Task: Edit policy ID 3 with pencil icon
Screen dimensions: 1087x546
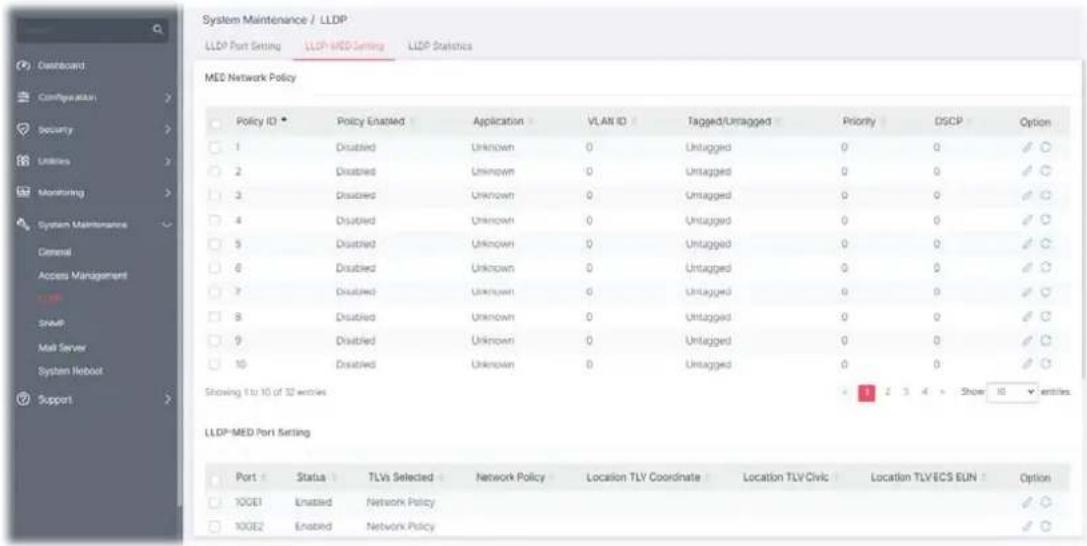Action: coord(1029,197)
